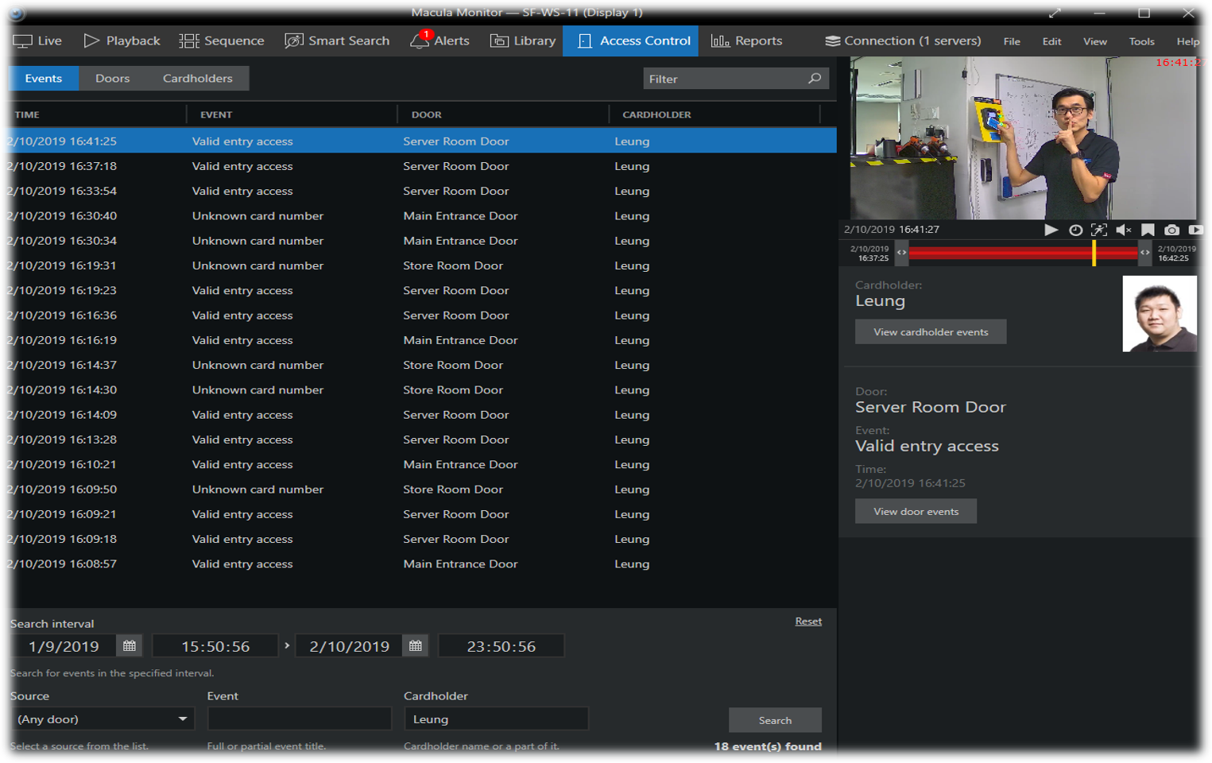Open the Alerts tab with notification badge
The height and width of the screenshot is (763, 1212).
click(x=440, y=41)
